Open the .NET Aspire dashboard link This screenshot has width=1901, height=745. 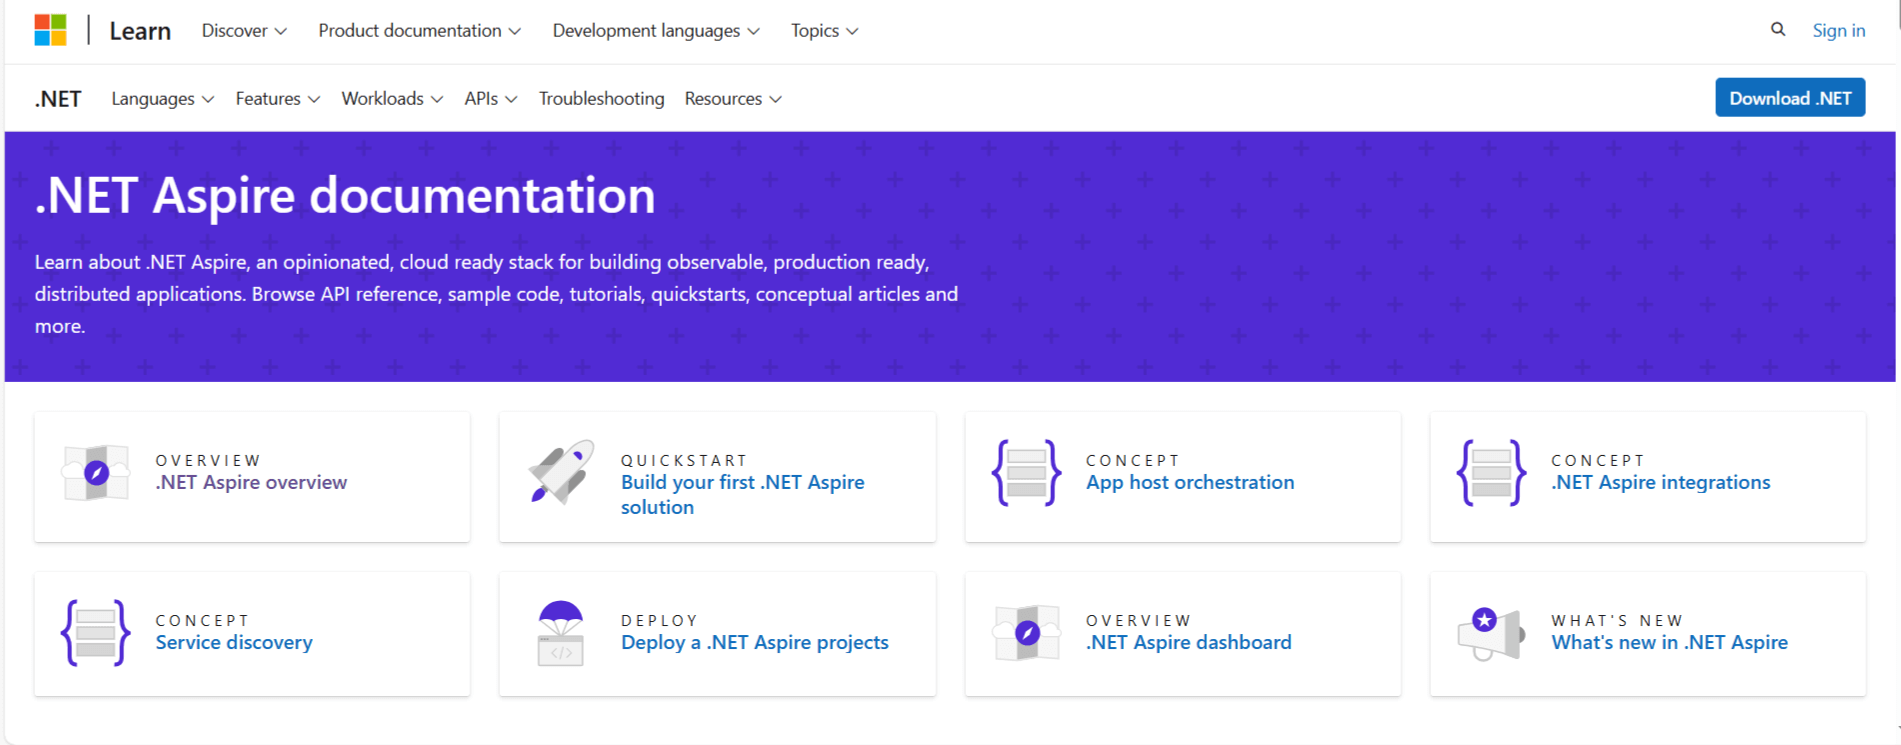(1189, 642)
